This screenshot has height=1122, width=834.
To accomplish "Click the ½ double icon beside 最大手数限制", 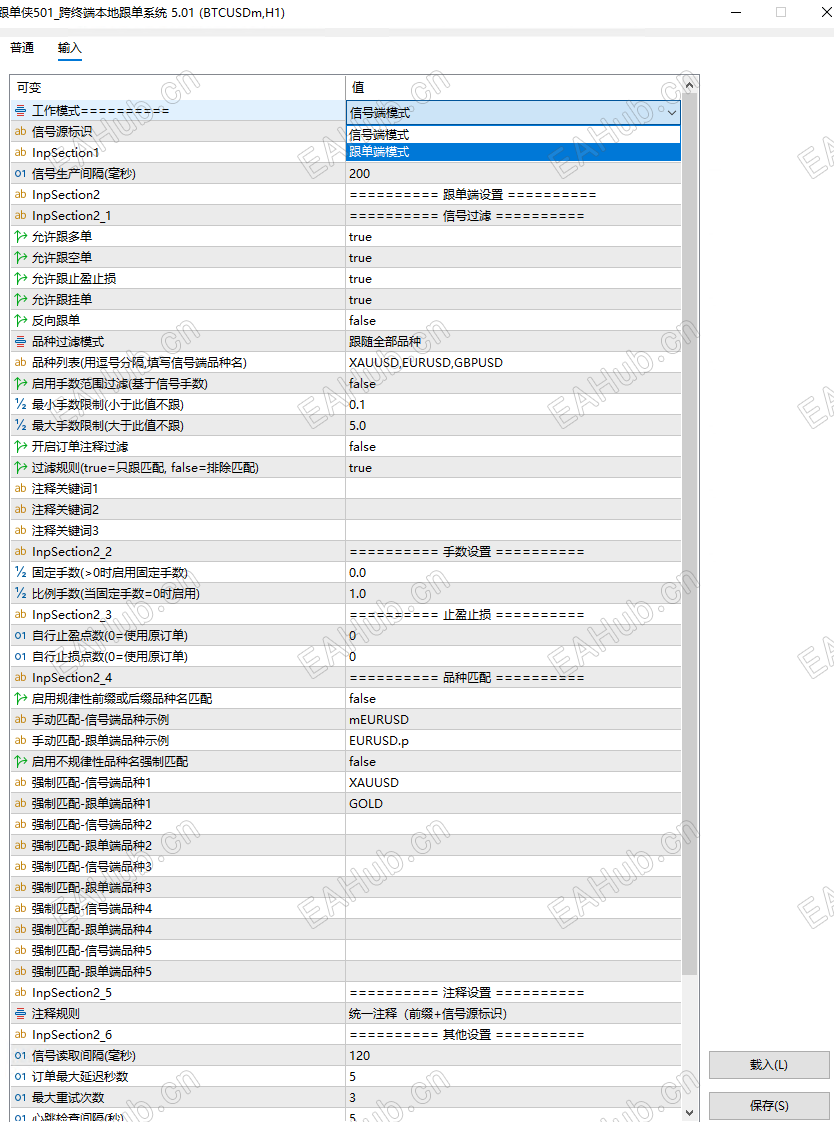I will [x=20, y=425].
